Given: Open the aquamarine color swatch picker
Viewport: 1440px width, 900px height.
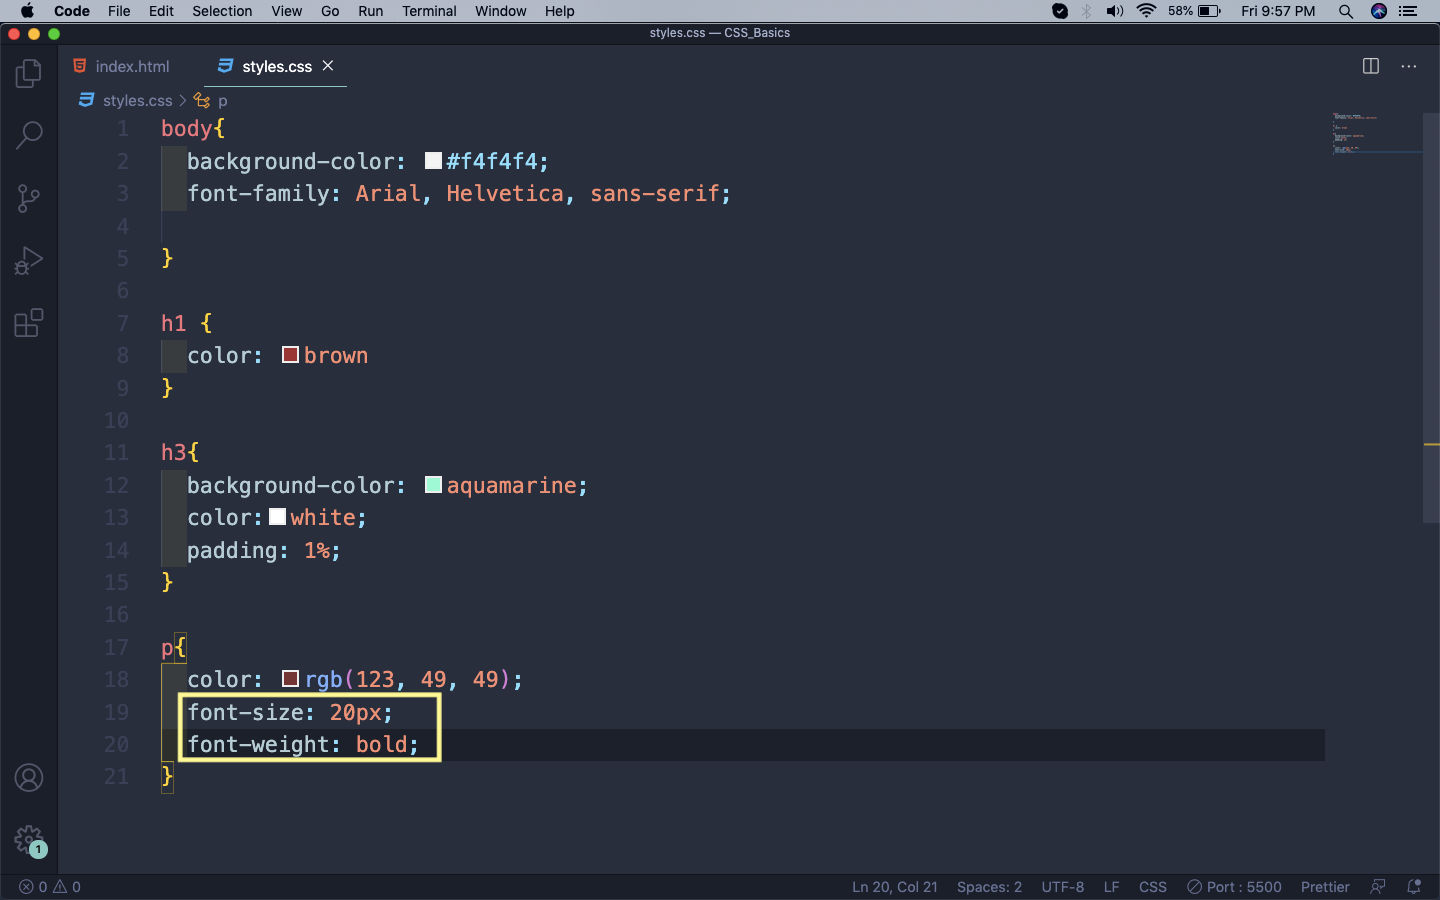Looking at the screenshot, I should (x=433, y=485).
